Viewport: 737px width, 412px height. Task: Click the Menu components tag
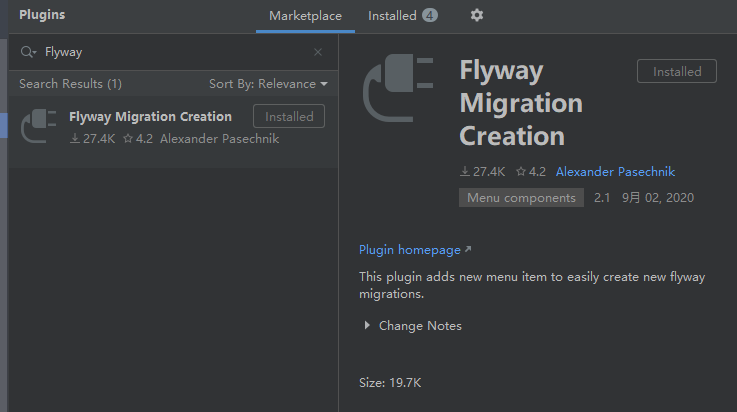pos(521,198)
